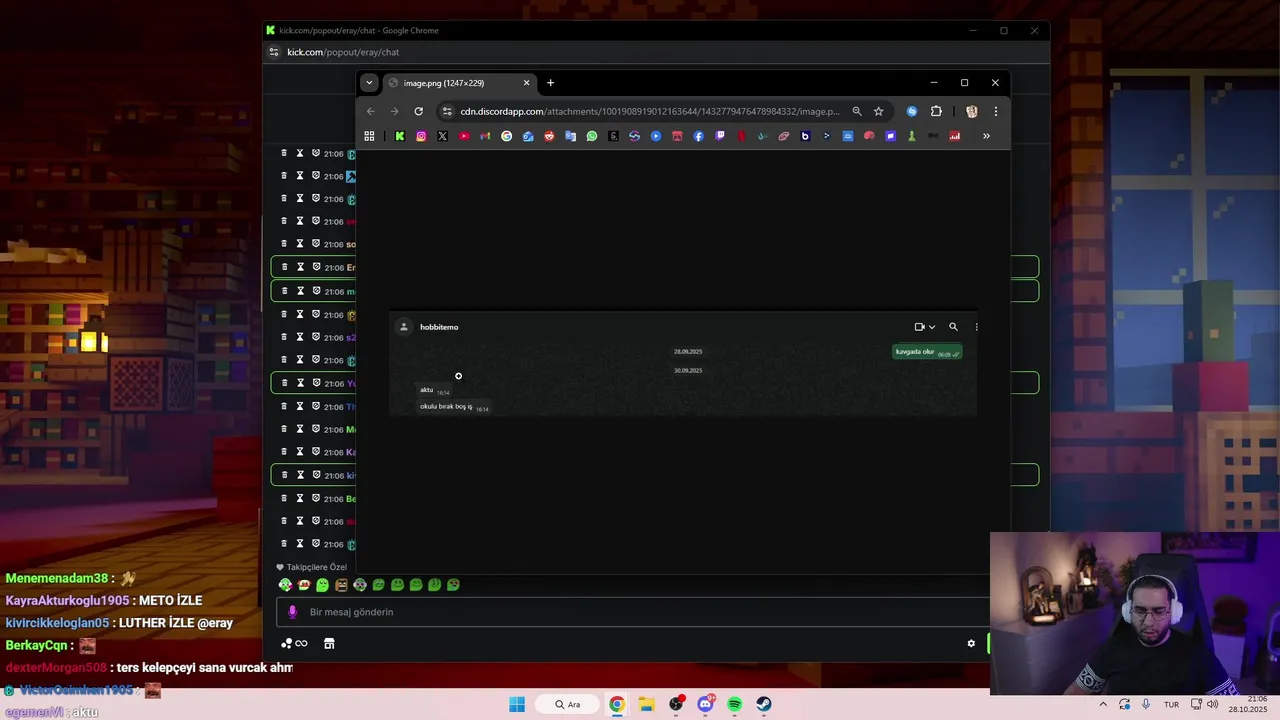This screenshot has height=720, width=1280.
Task: Open the chess pawn bookmark icon
Action: tap(912, 136)
